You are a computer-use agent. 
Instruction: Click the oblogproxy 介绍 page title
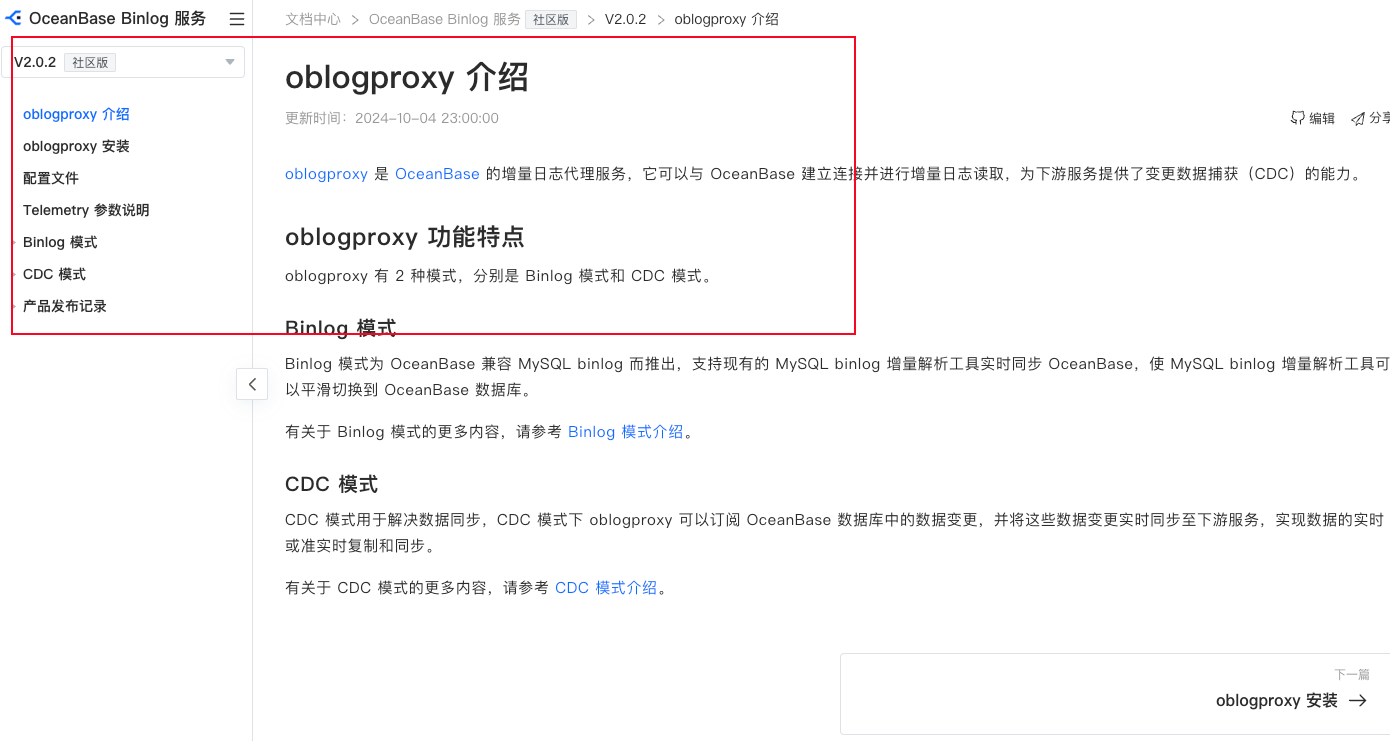click(x=407, y=77)
